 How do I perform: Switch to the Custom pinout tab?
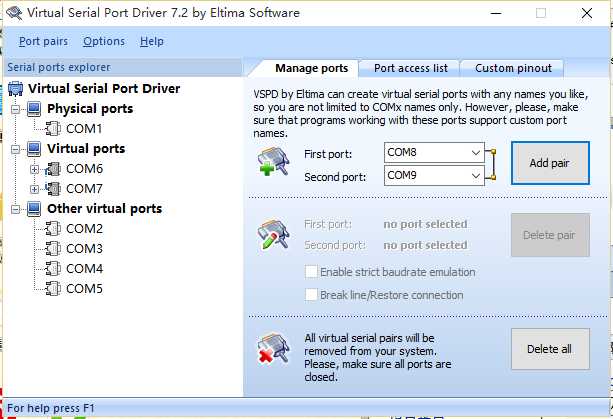(x=513, y=68)
